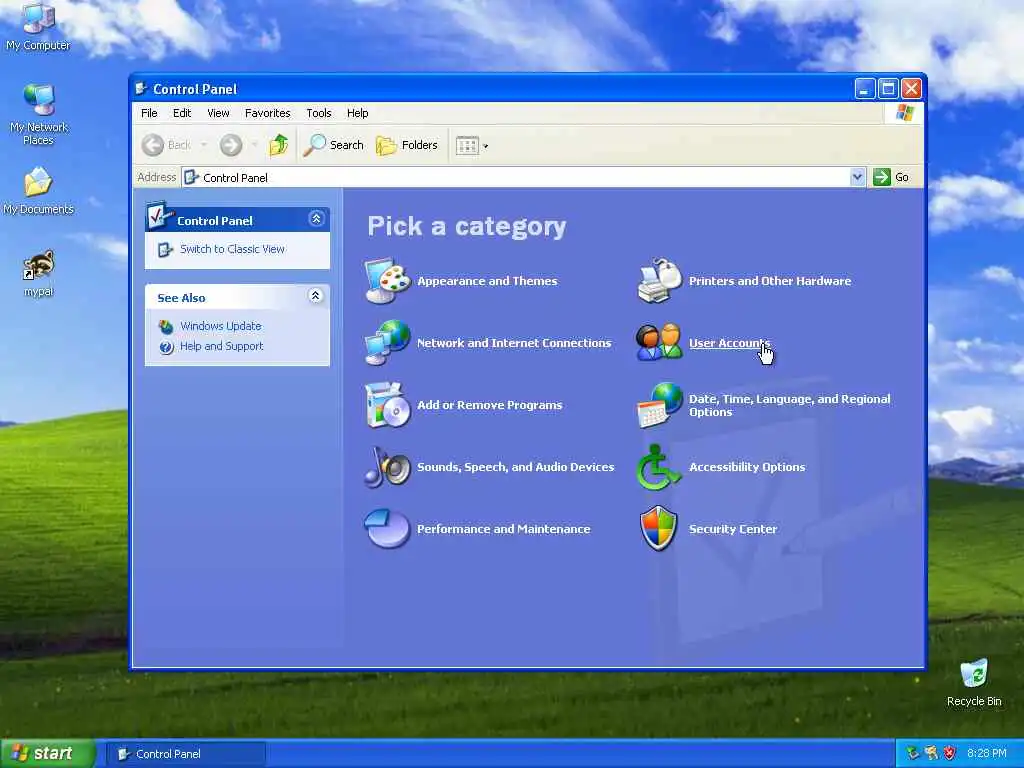Open the Edit menu
The width and height of the screenshot is (1024, 768).
tap(182, 113)
